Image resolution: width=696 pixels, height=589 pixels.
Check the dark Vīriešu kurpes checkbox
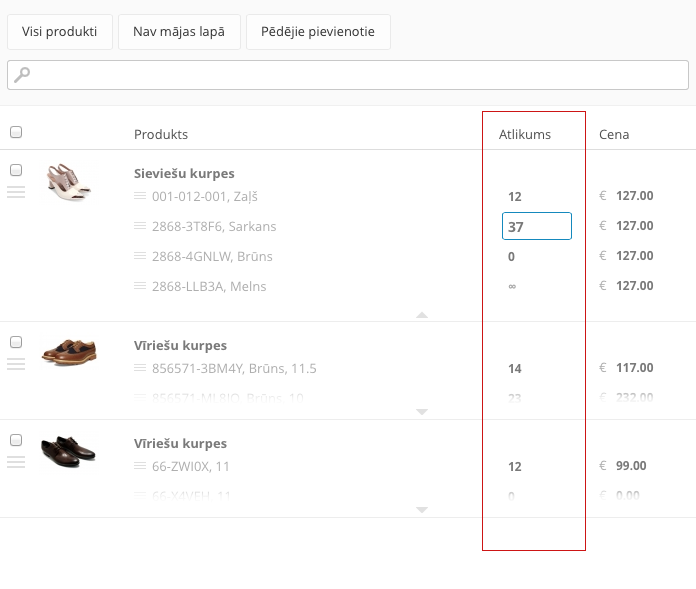pyautogui.click(x=16, y=440)
